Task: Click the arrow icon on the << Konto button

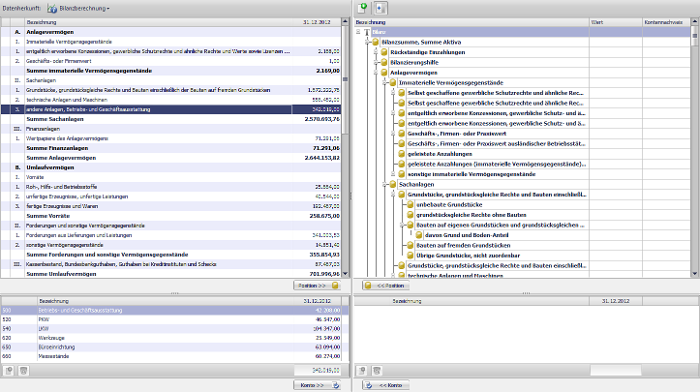Action: click(369, 385)
